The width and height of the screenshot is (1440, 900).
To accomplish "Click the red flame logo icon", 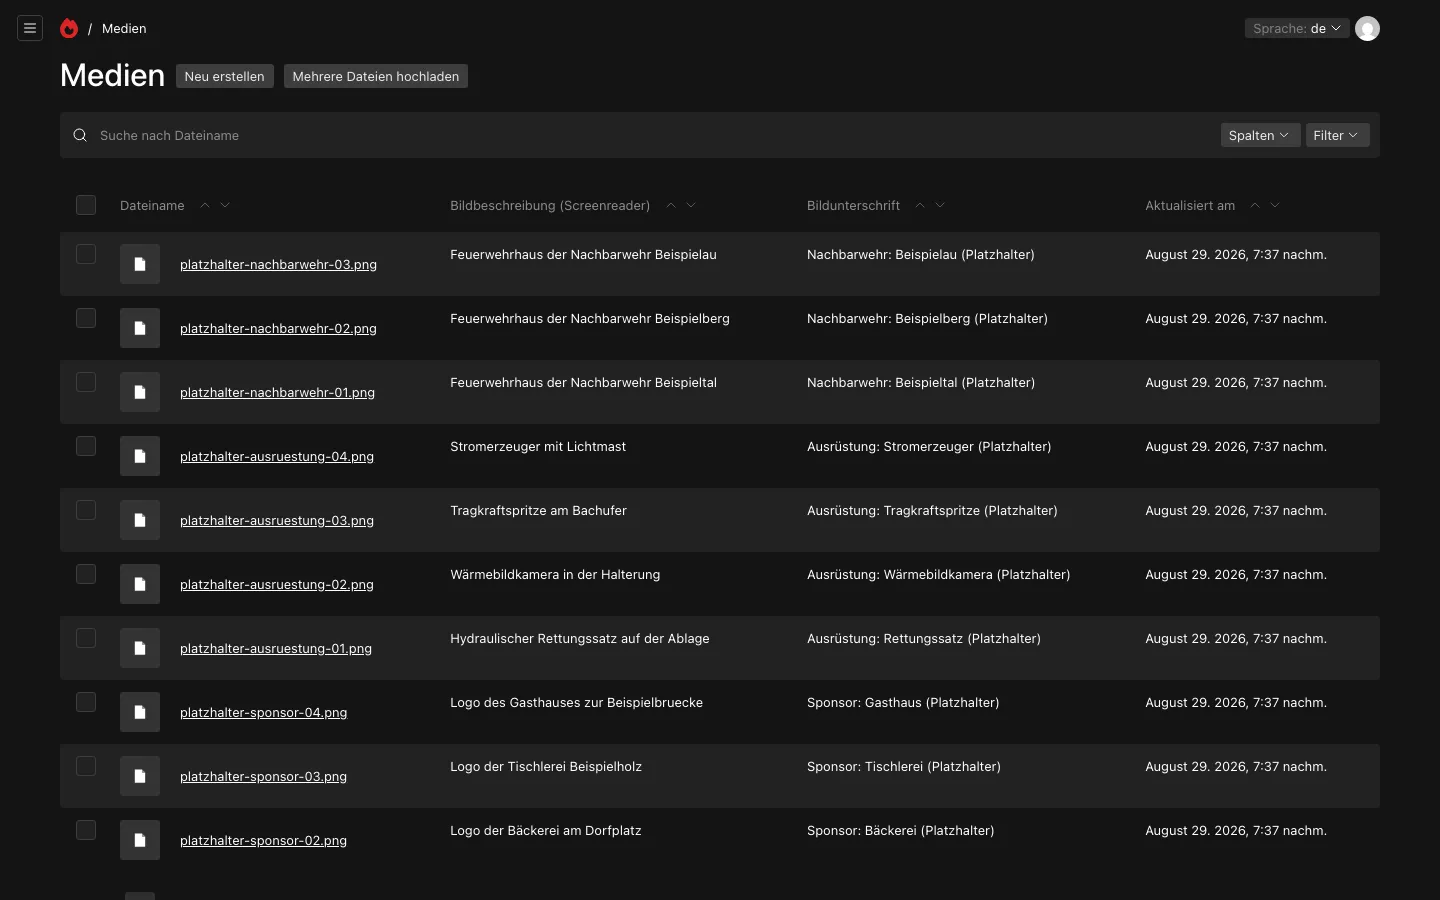I will pyautogui.click(x=69, y=28).
